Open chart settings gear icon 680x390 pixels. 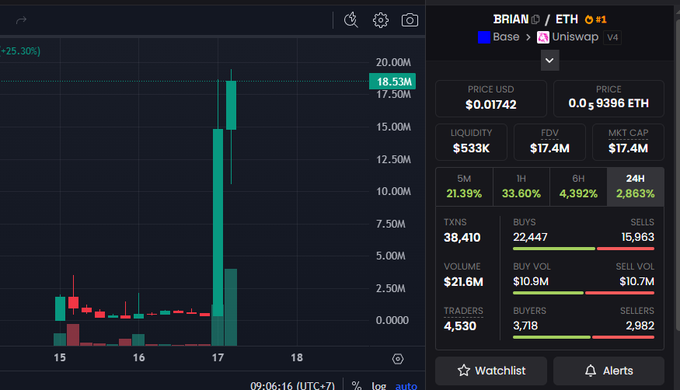point(380,20)
